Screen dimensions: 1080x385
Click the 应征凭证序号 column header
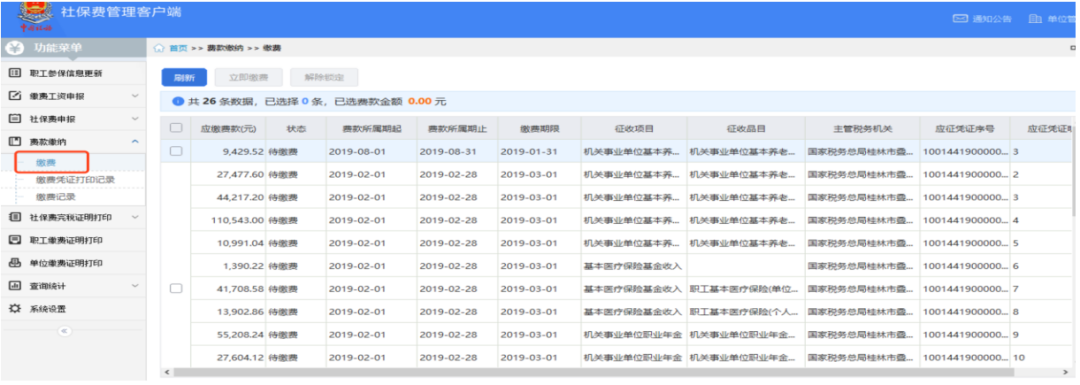click(x=965, y=128)
